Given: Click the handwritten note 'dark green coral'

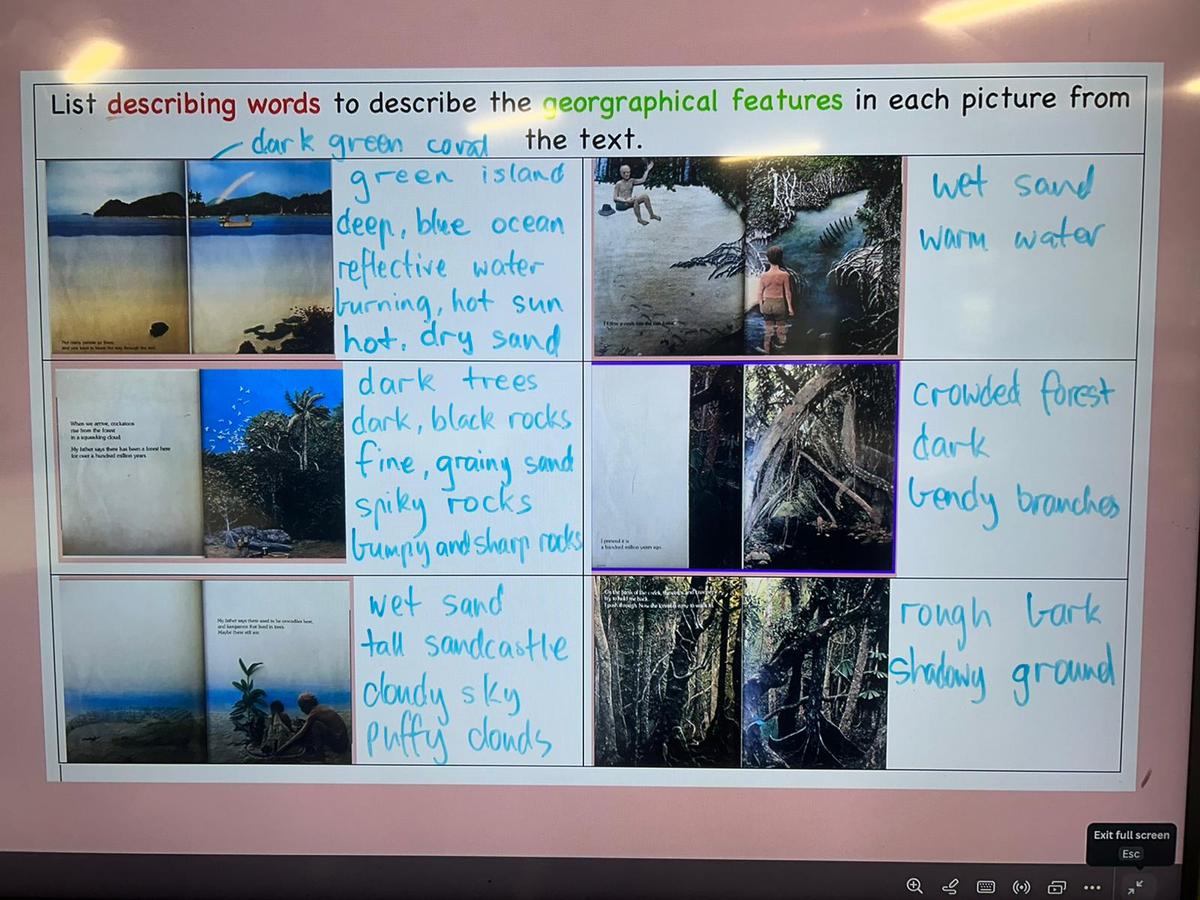Looking at the screenshot, I should pyautogui.click(x=369, y=143).
